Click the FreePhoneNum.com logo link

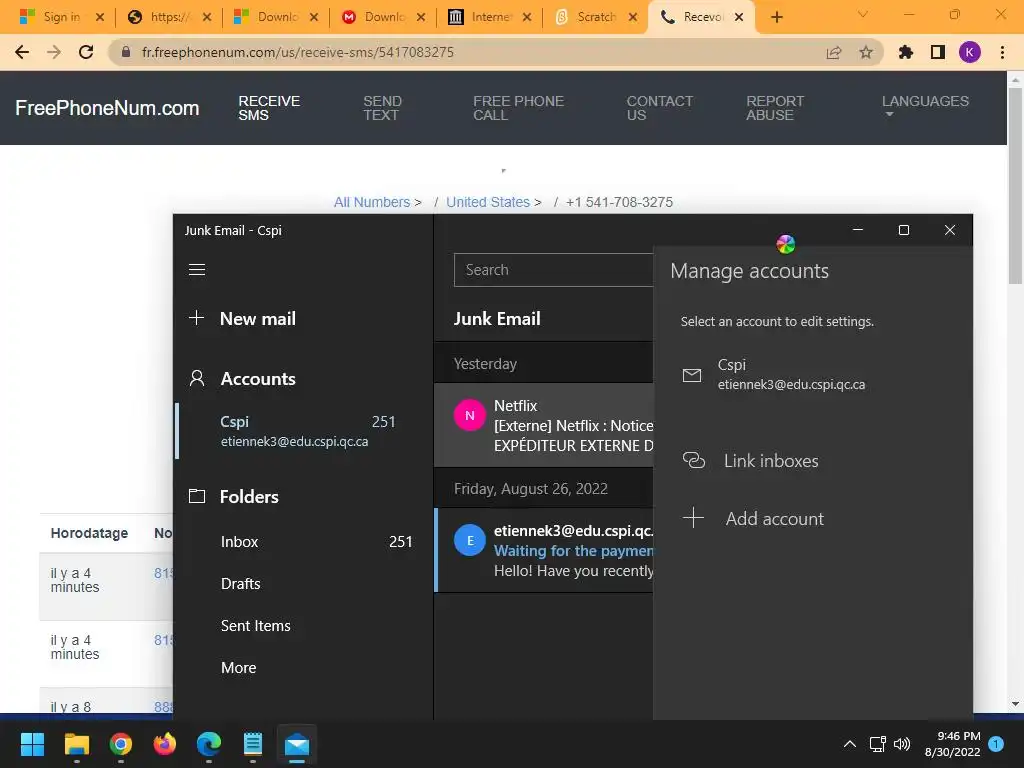coord(107,108)
